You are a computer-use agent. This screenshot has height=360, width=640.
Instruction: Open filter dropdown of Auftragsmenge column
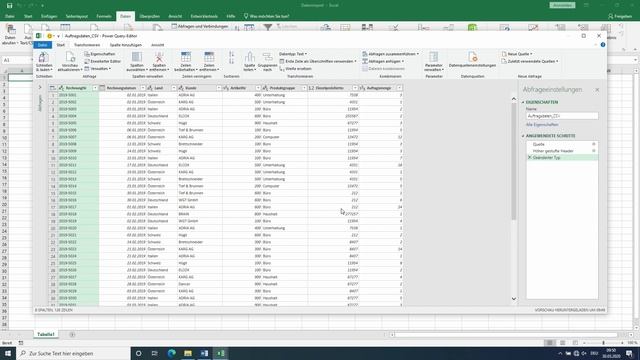tap(399, 88)
